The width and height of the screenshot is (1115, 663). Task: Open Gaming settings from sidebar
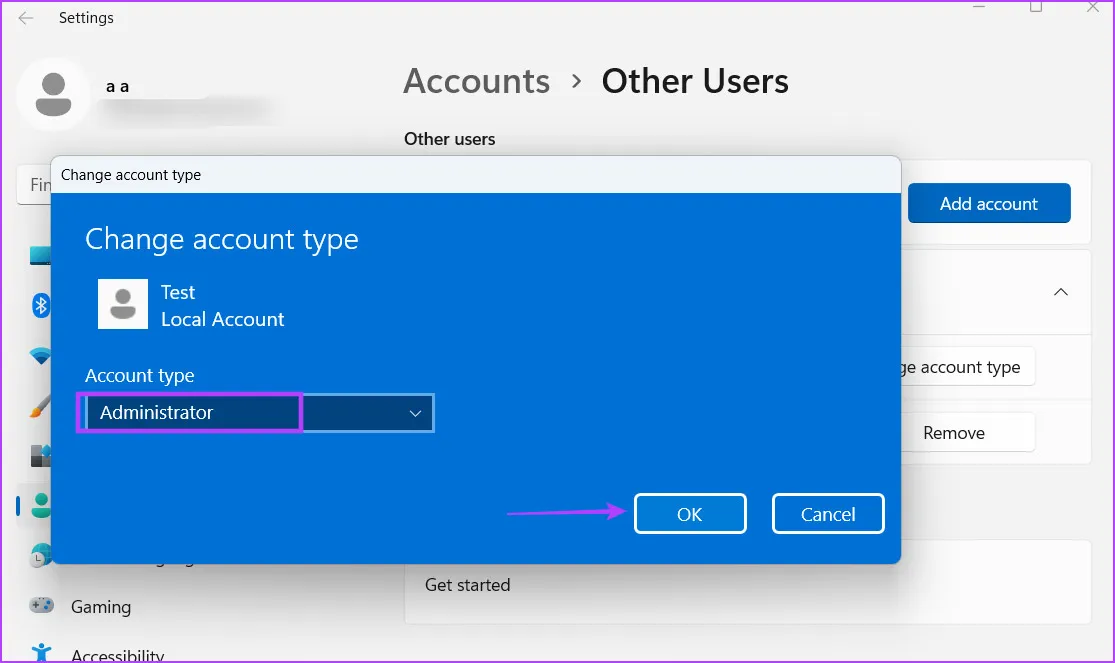coord(101,606)
